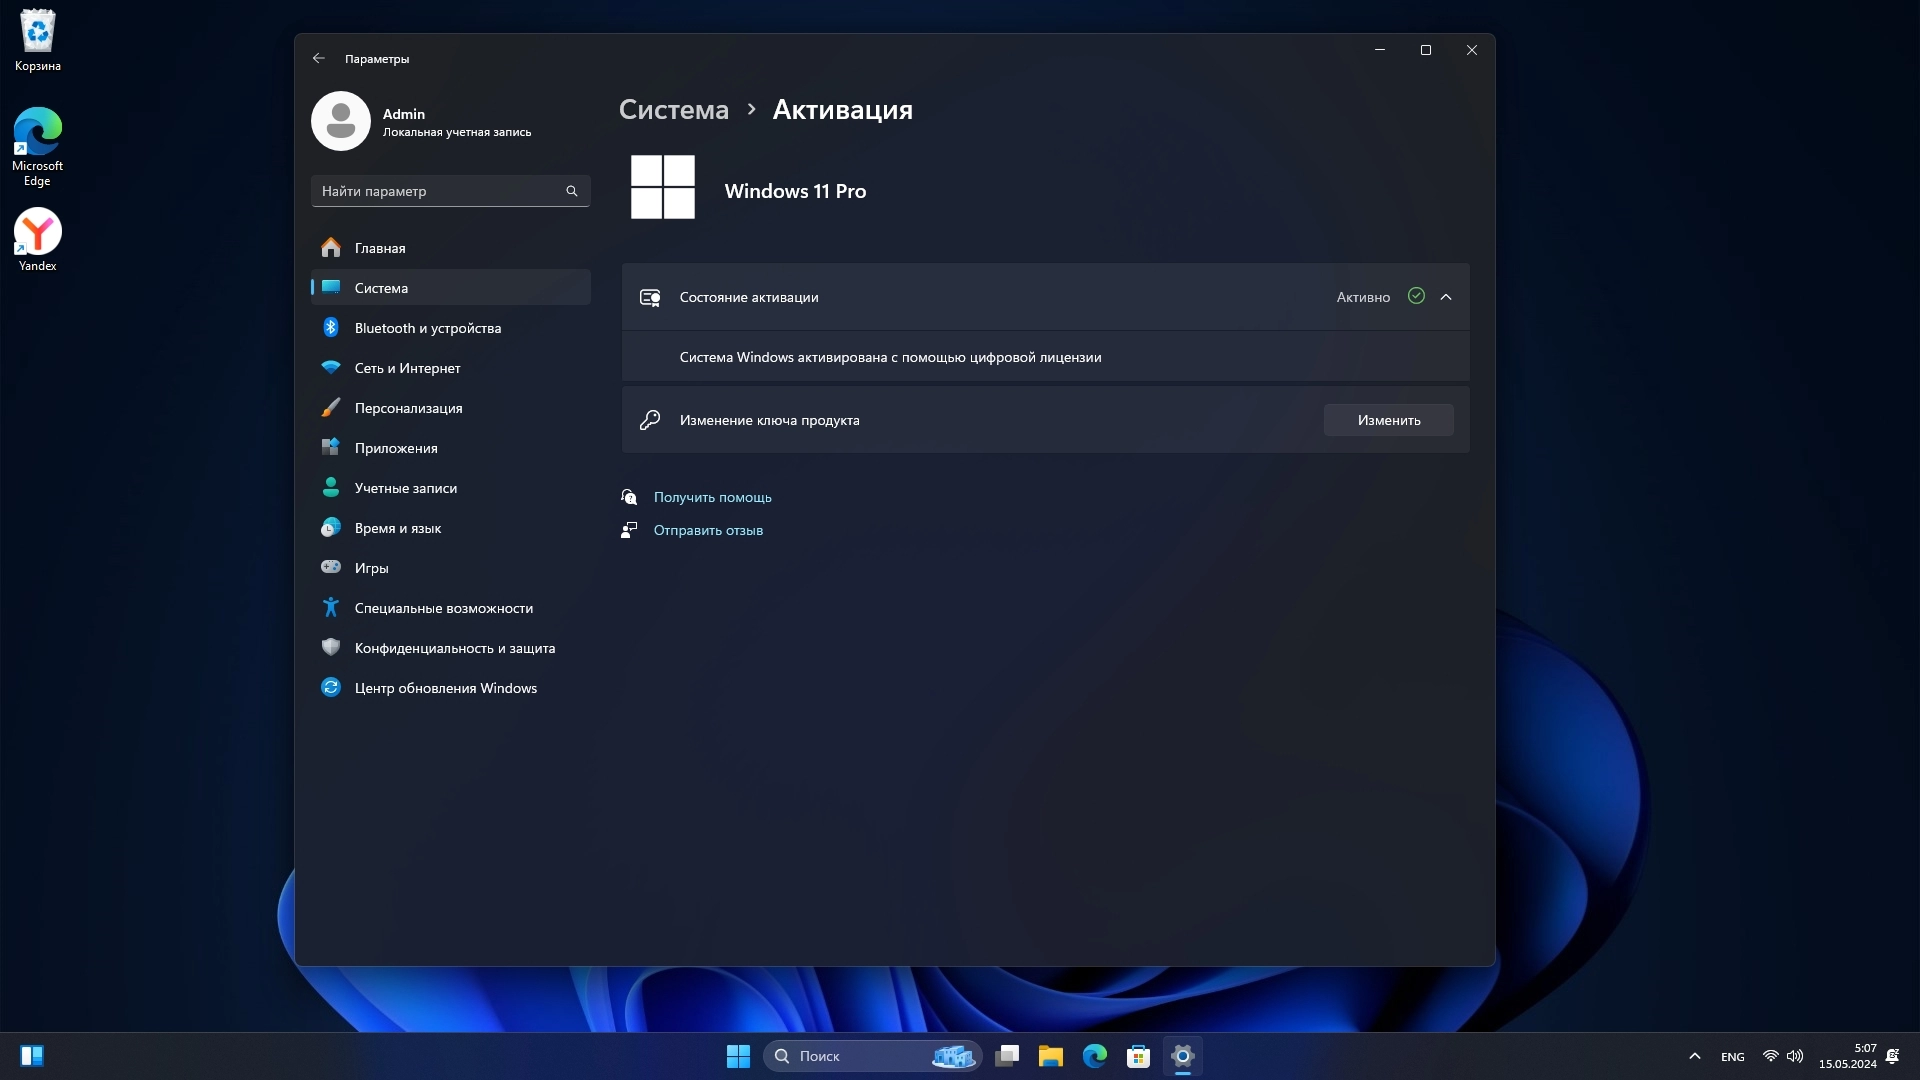The width and height of the screenshot is (1920, 1080).
Task: Open the Получить помощь link
Action: 712,497
